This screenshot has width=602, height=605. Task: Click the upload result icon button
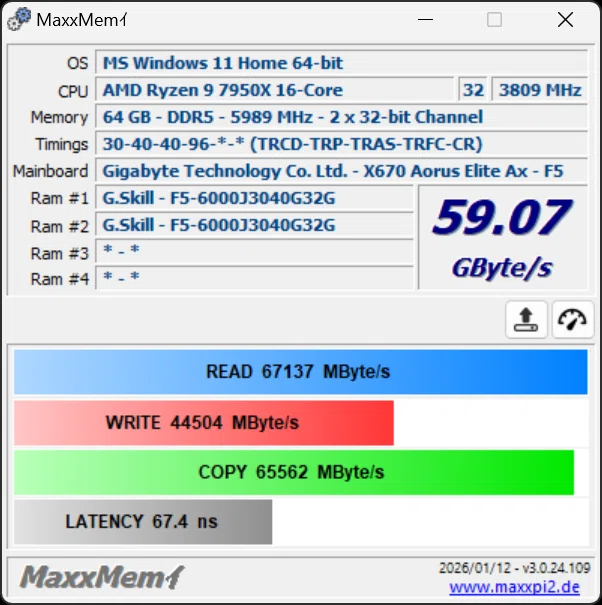point(526,320)
